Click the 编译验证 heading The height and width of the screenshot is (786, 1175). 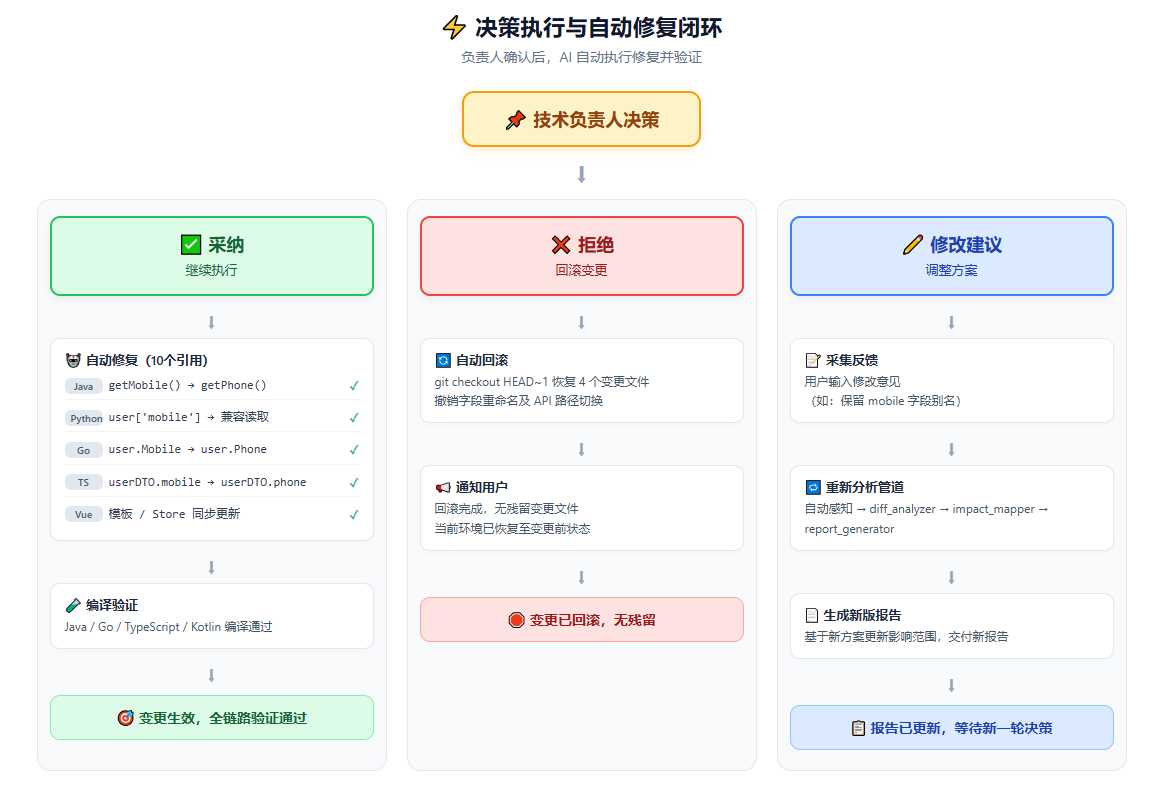tap(112, 605)
